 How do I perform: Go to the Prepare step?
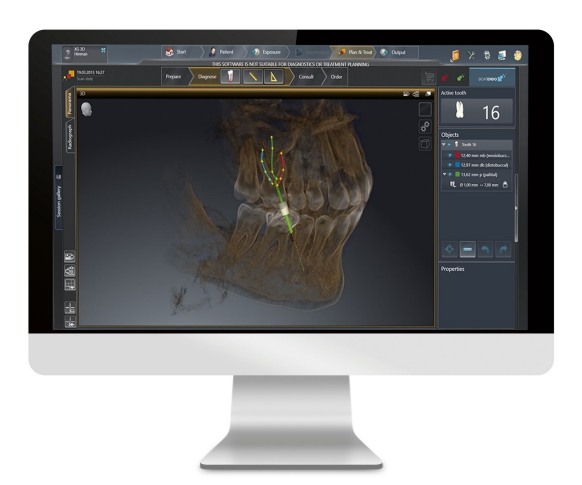click(173, 77)
